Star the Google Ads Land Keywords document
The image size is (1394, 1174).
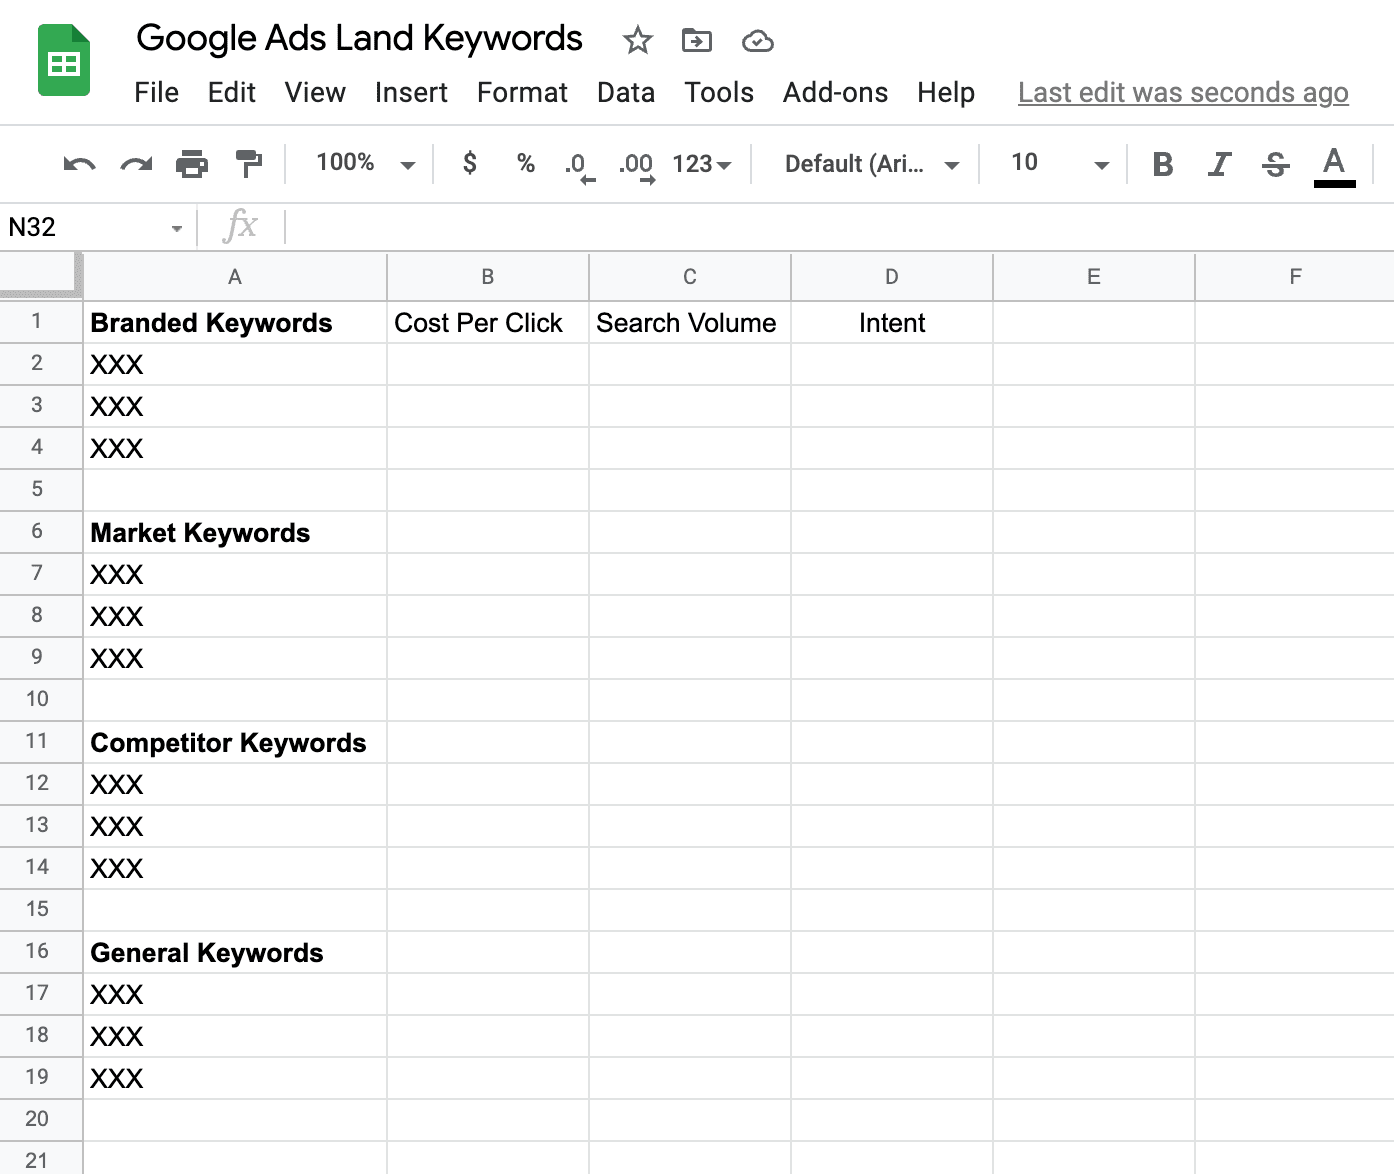pyautogui.click(x=637, y=41)
